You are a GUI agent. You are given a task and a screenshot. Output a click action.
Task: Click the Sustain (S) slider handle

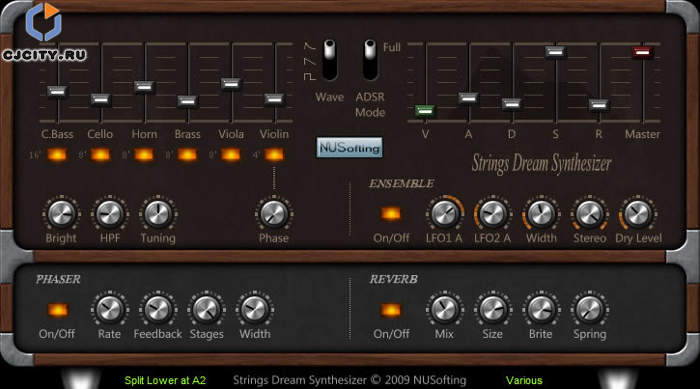(555, 52)
